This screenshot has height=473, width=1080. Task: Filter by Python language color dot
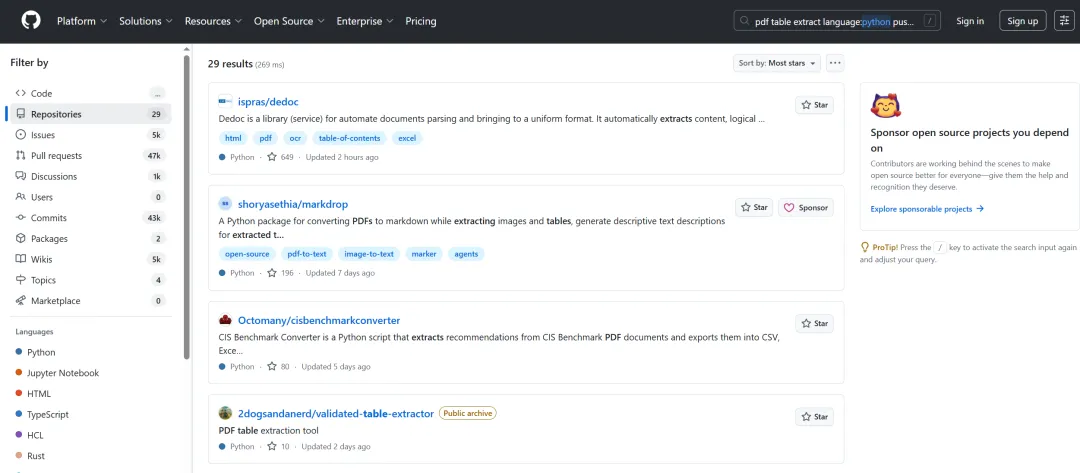(x=19, y=352)
